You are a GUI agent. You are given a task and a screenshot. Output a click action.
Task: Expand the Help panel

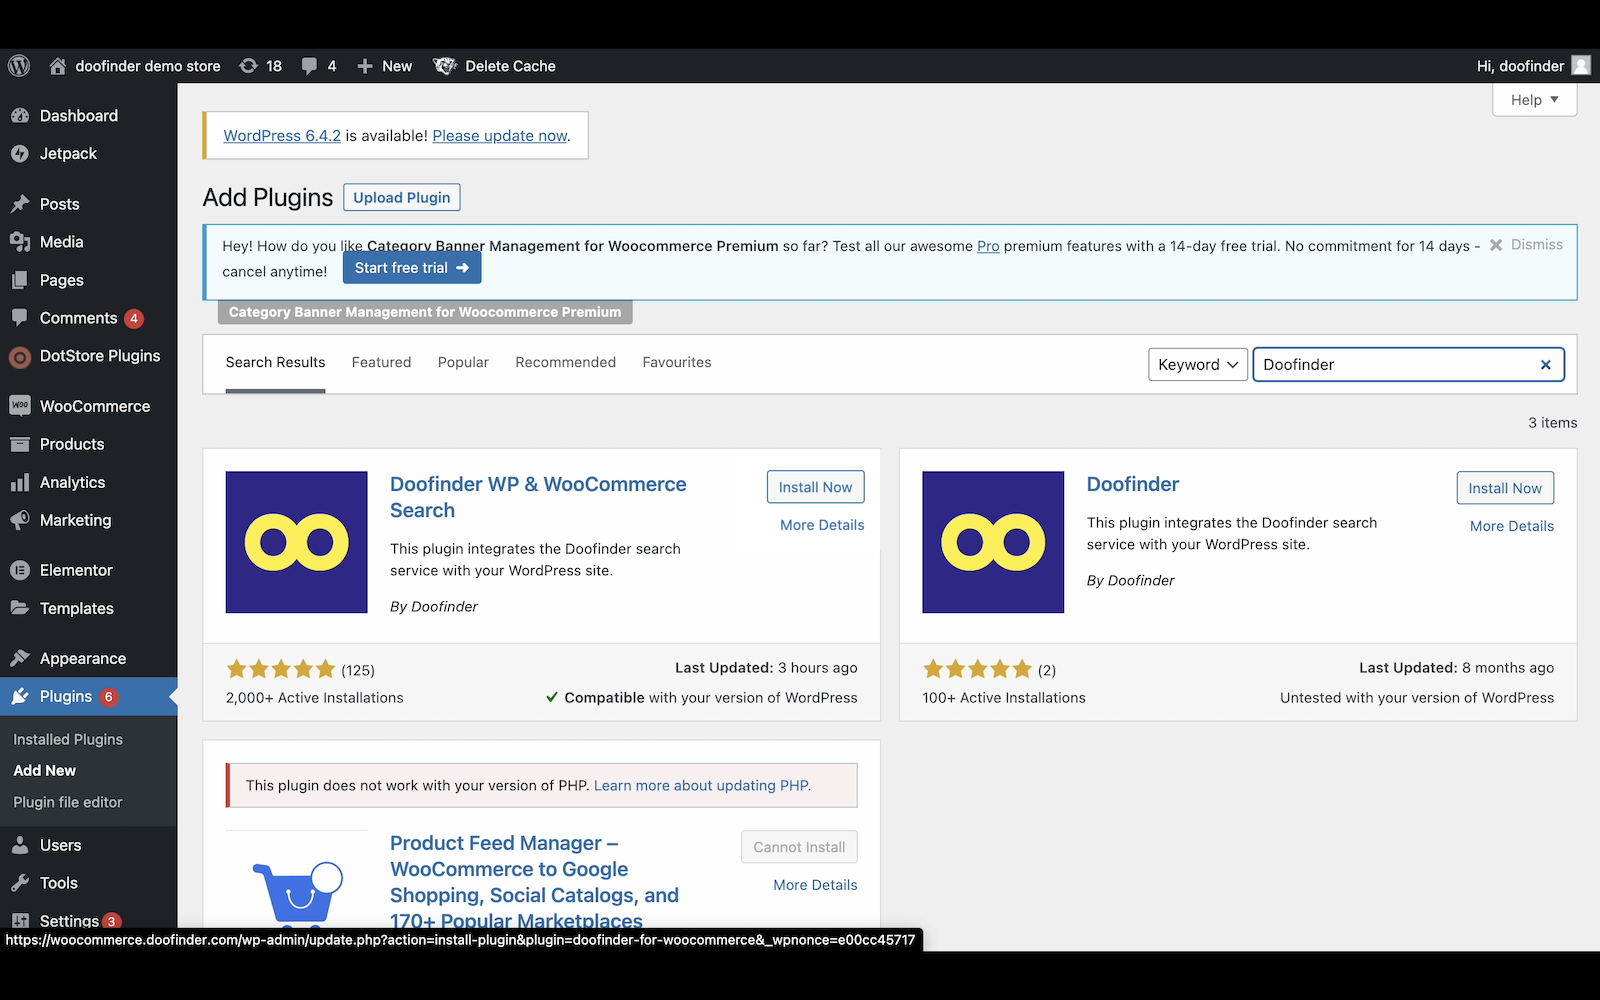tap(1535, 100)
